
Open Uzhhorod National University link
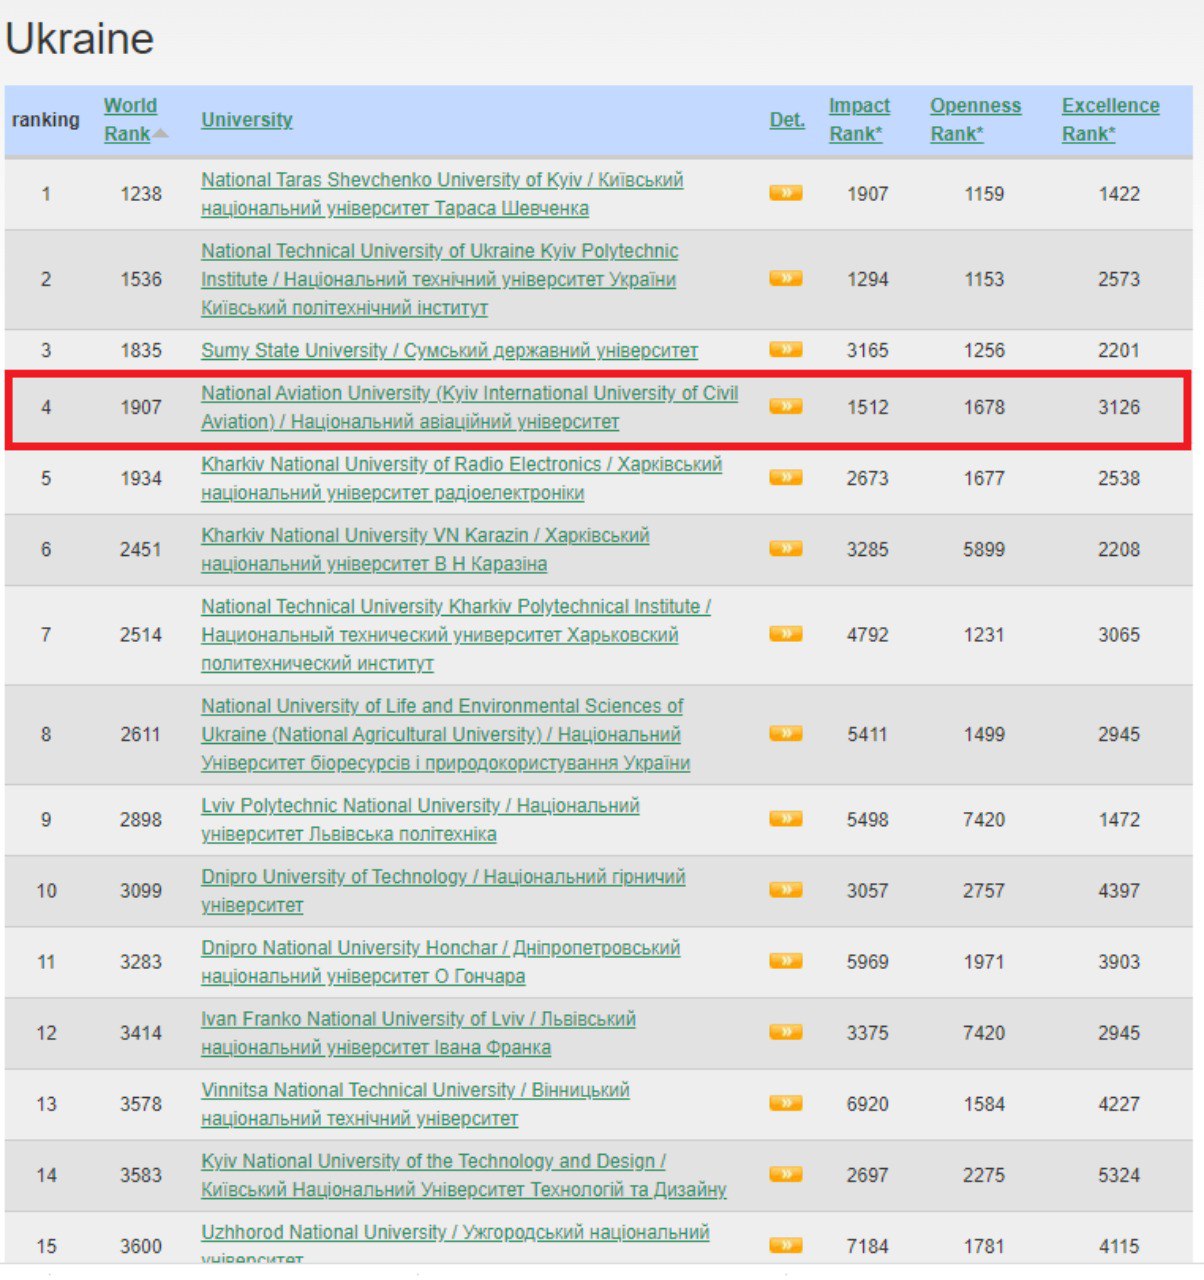[x=455, y=1241]
